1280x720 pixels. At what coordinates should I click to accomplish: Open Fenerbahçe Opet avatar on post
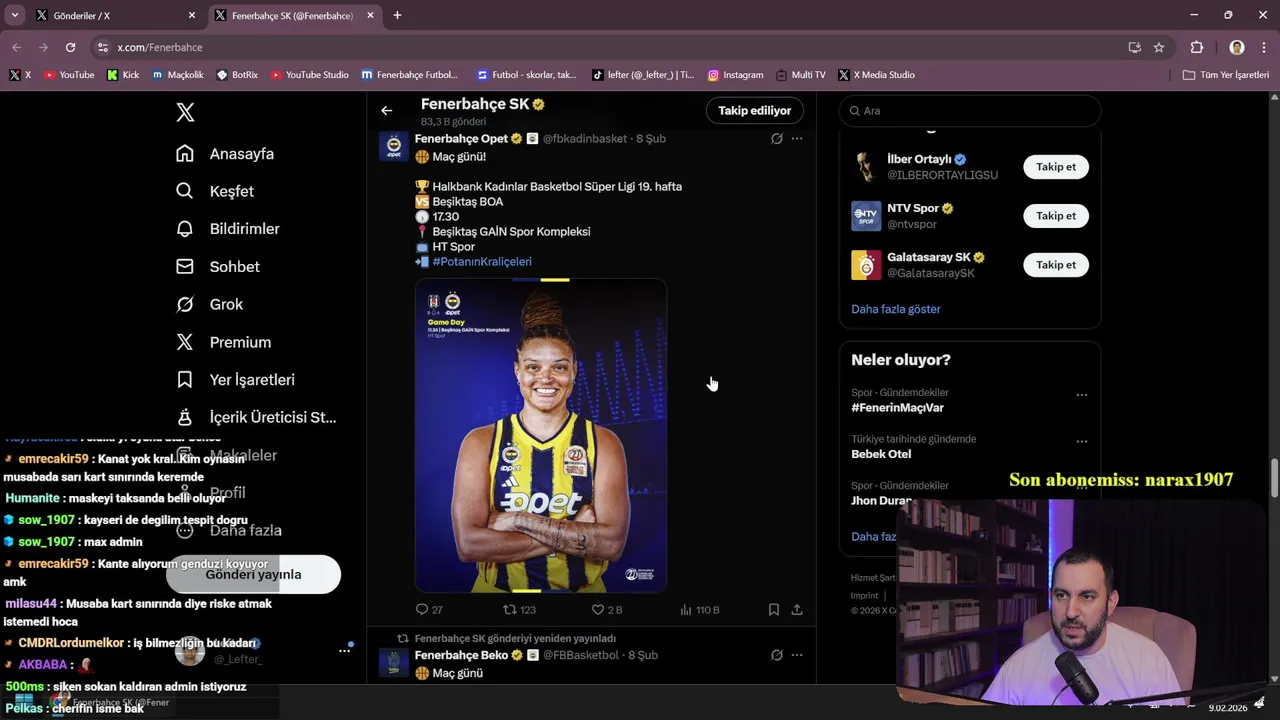(x=394, y=146)
